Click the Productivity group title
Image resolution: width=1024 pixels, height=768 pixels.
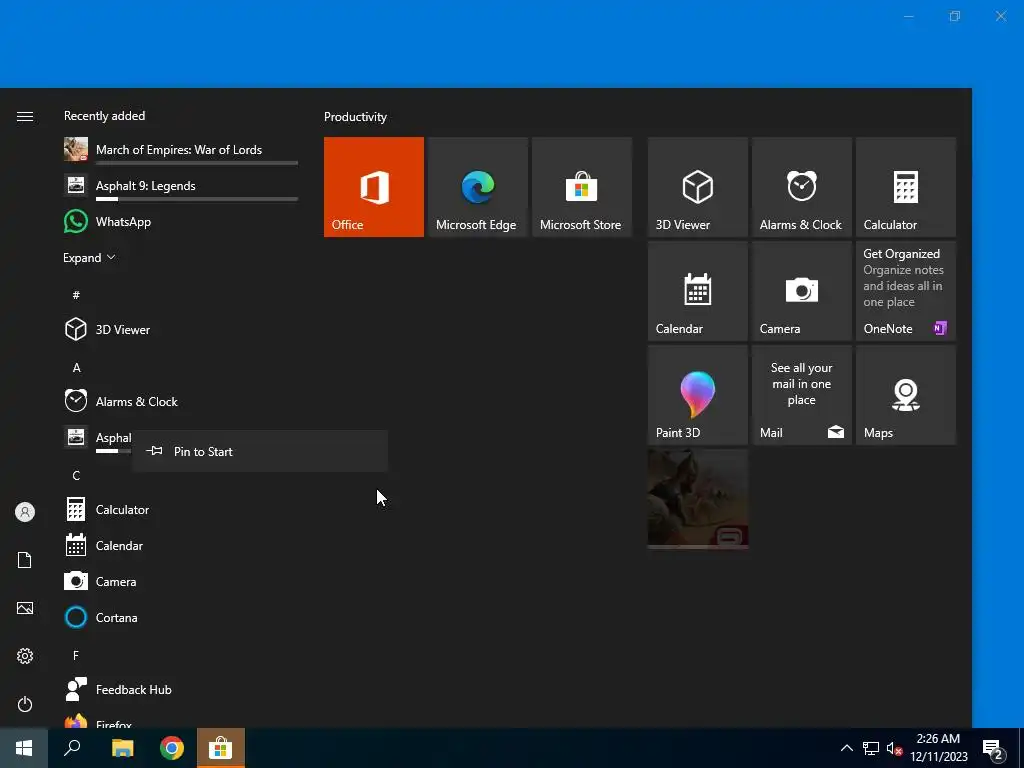[x=355, y=117]
